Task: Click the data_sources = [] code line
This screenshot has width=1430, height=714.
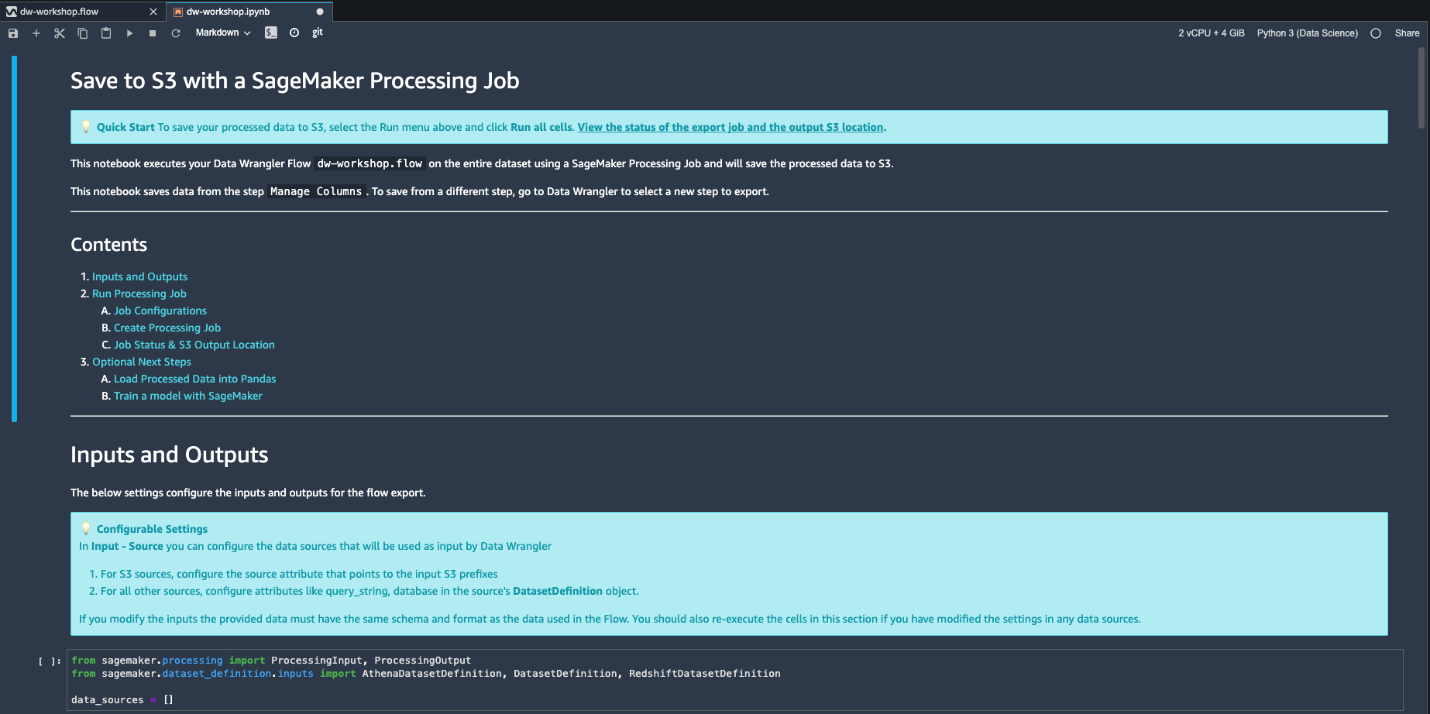Action: [x=122, y=700]
